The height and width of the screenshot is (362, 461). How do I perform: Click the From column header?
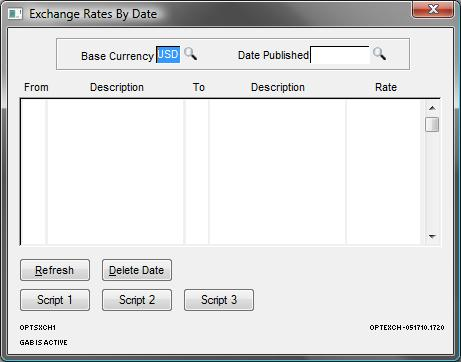(36, 87)
